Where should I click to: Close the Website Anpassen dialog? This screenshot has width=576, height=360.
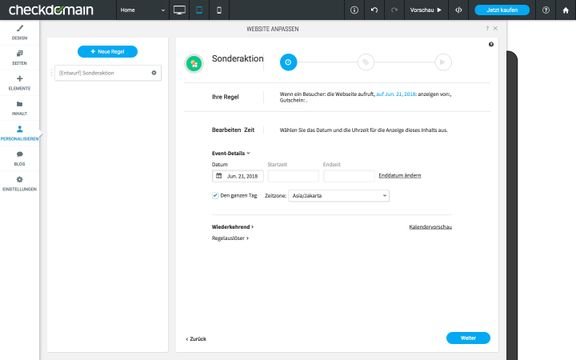tap(495, 28)
